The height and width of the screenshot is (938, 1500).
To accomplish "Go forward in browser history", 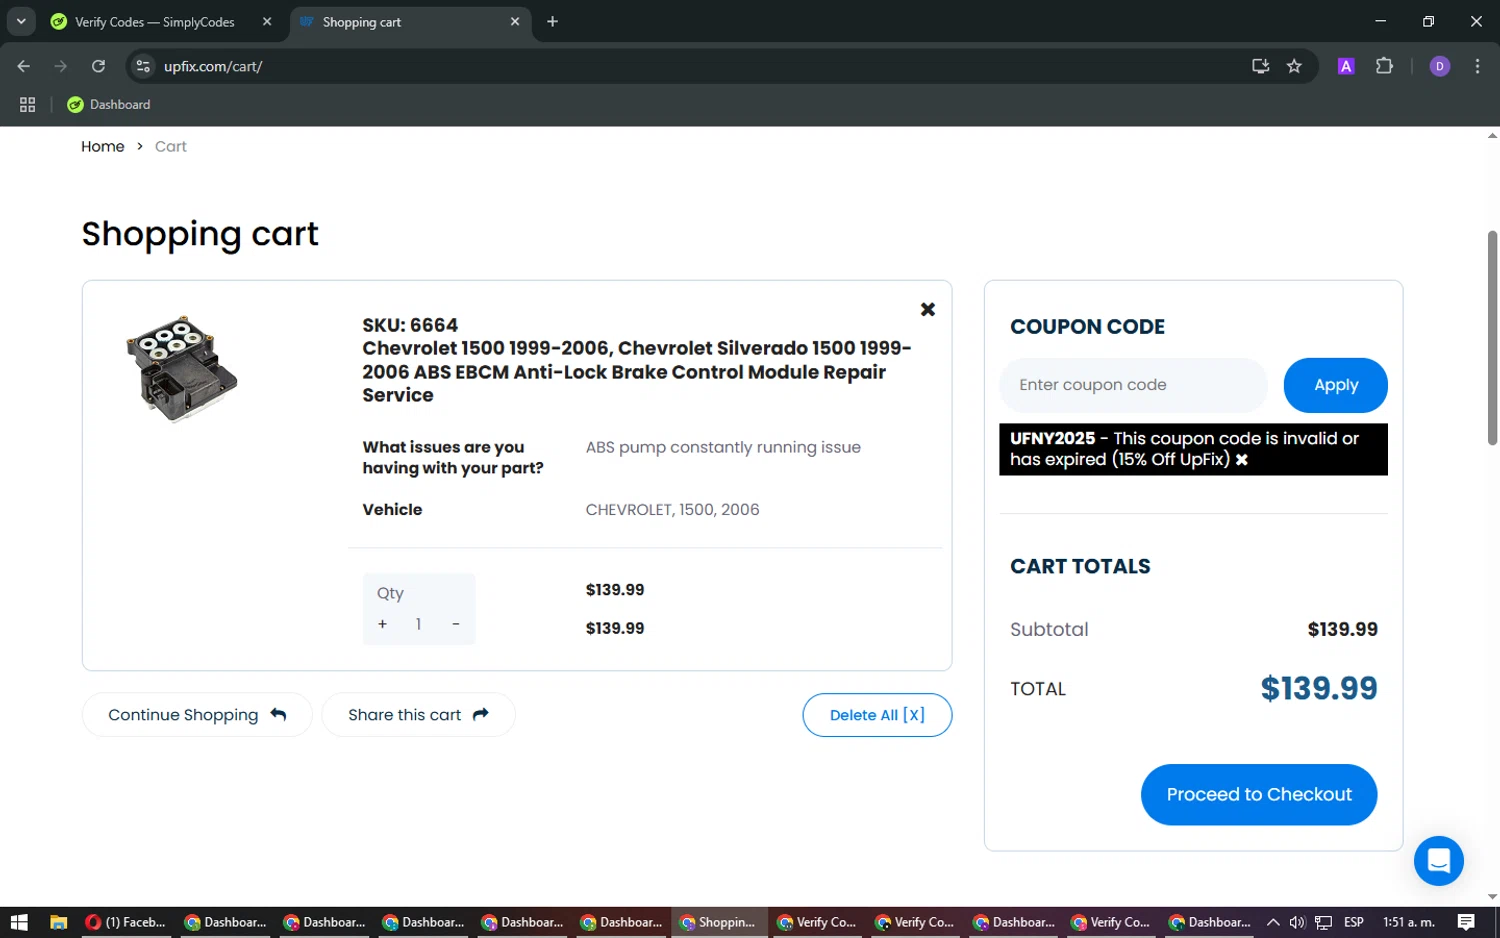I will [x=61, y=66].
